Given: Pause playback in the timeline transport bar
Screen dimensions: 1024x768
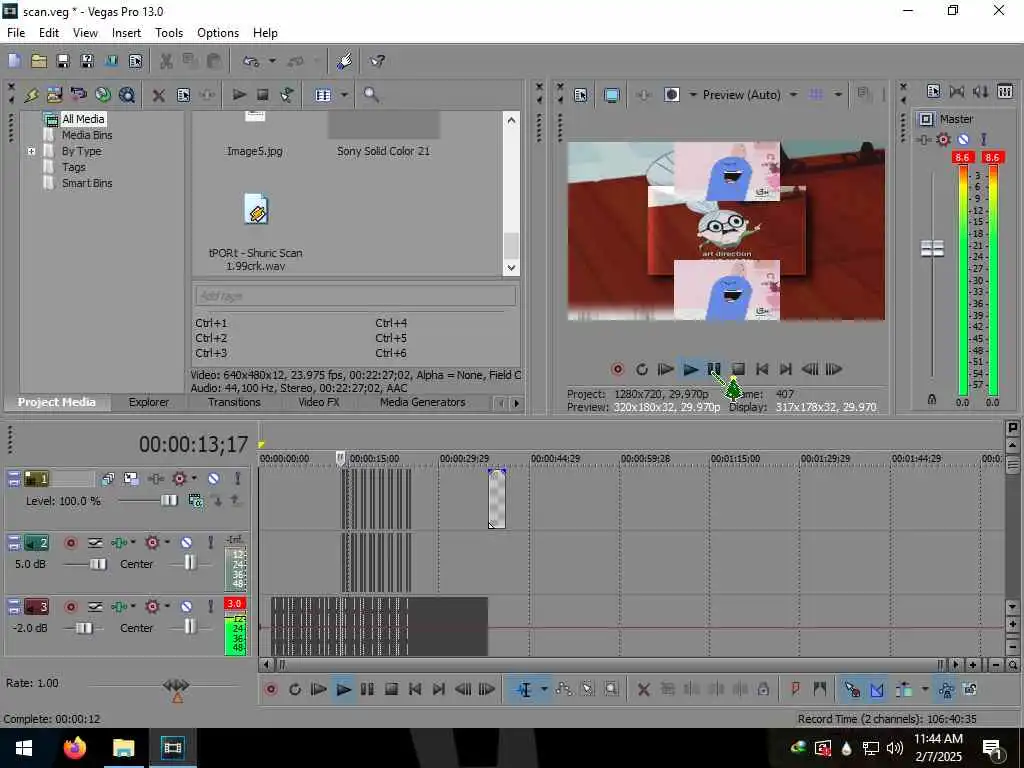Looking at the screenshot, I should pos(367,689).
